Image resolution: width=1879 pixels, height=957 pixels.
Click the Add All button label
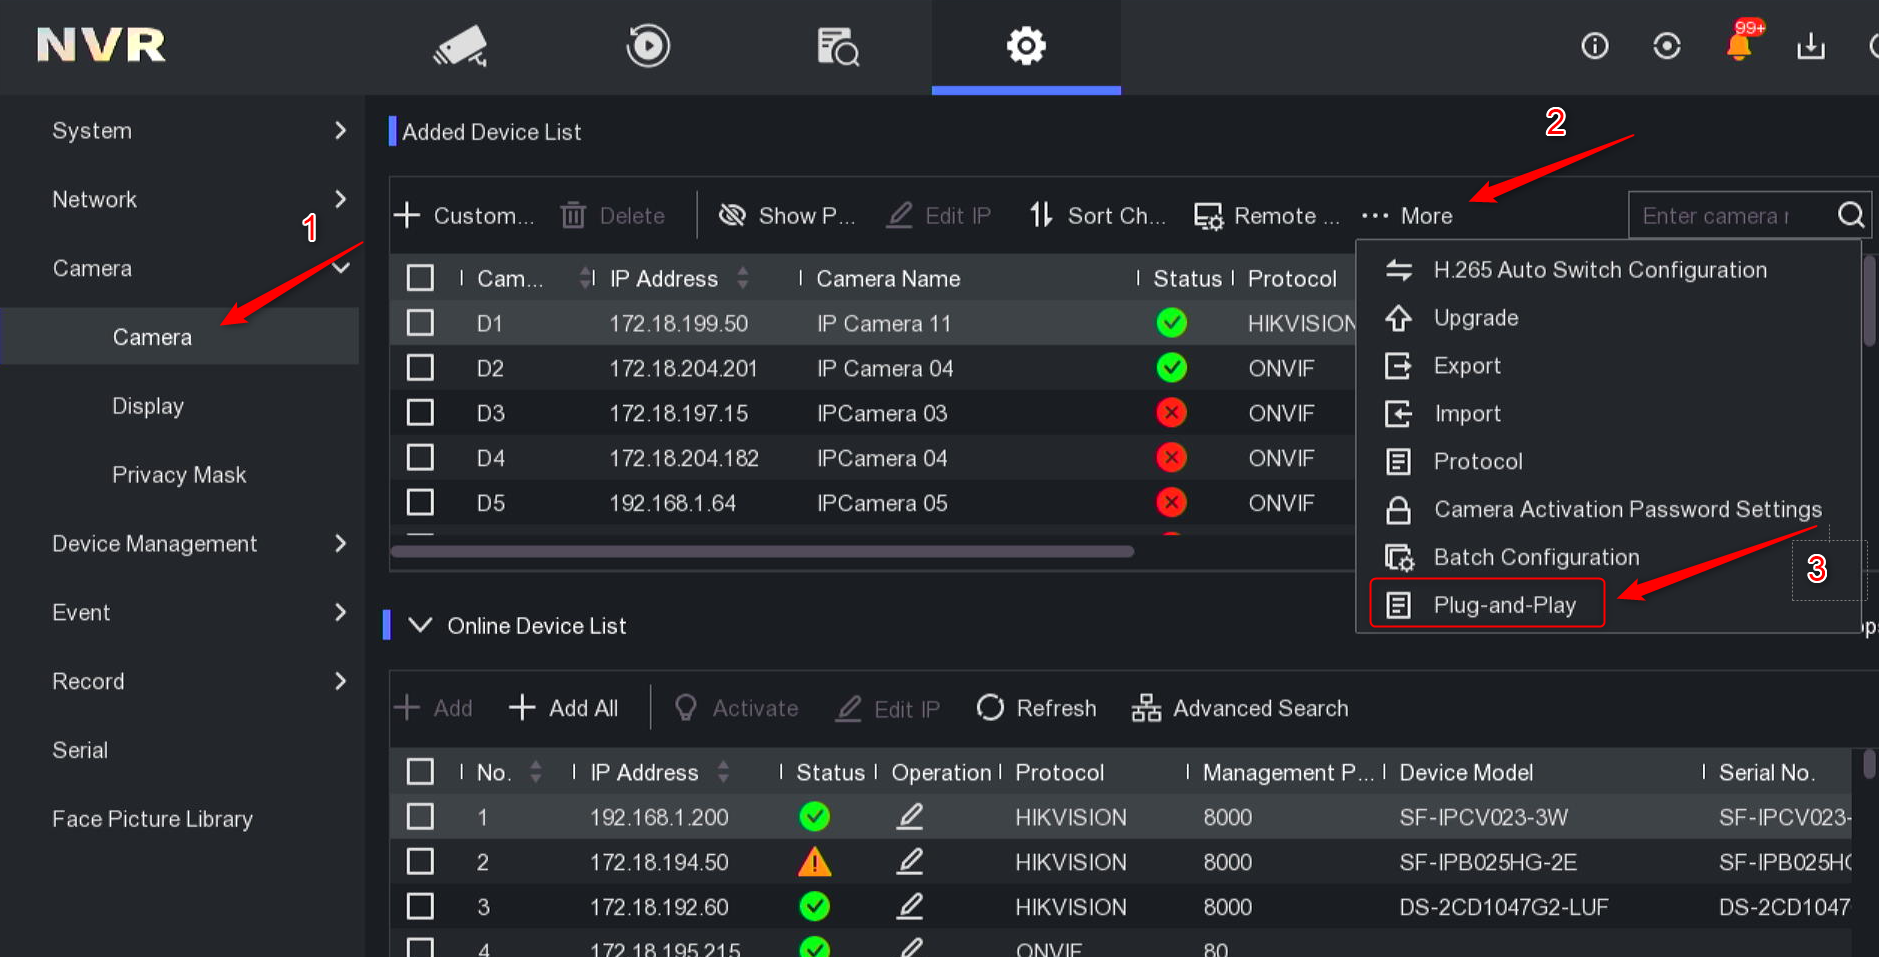pyautogui.click(x=584, y=708)
